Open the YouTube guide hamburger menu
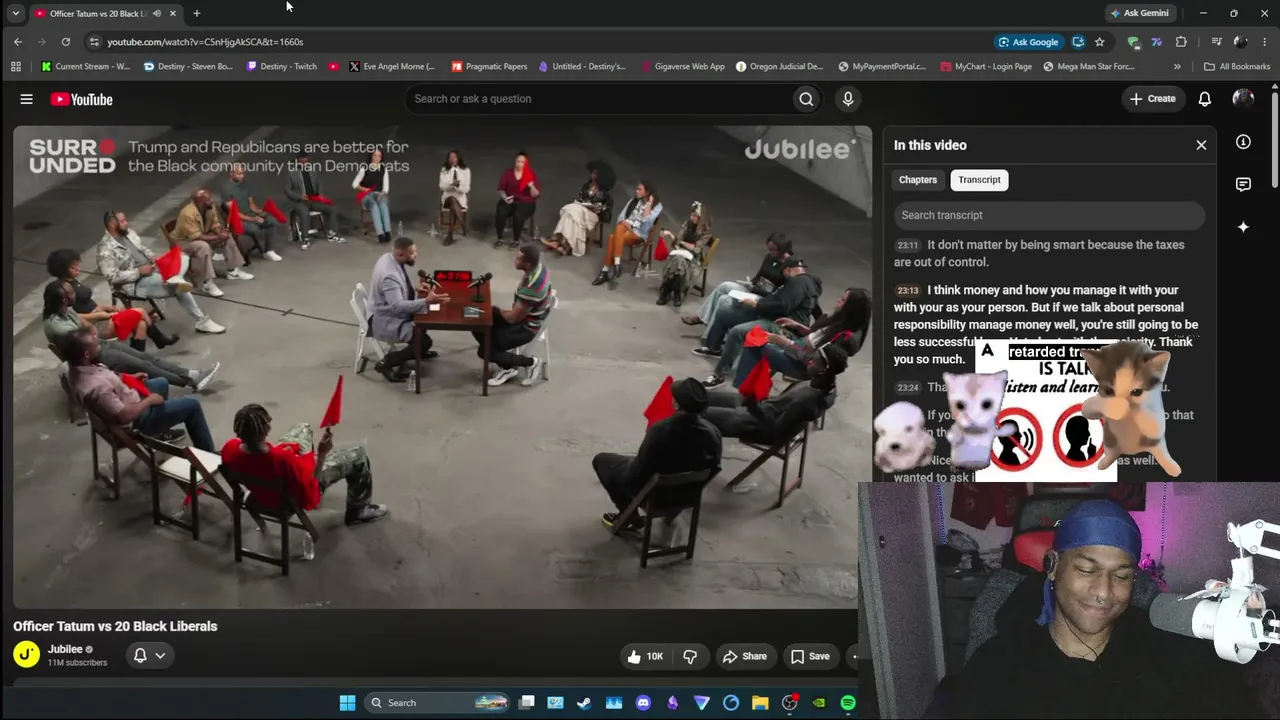 coord(27,99)
